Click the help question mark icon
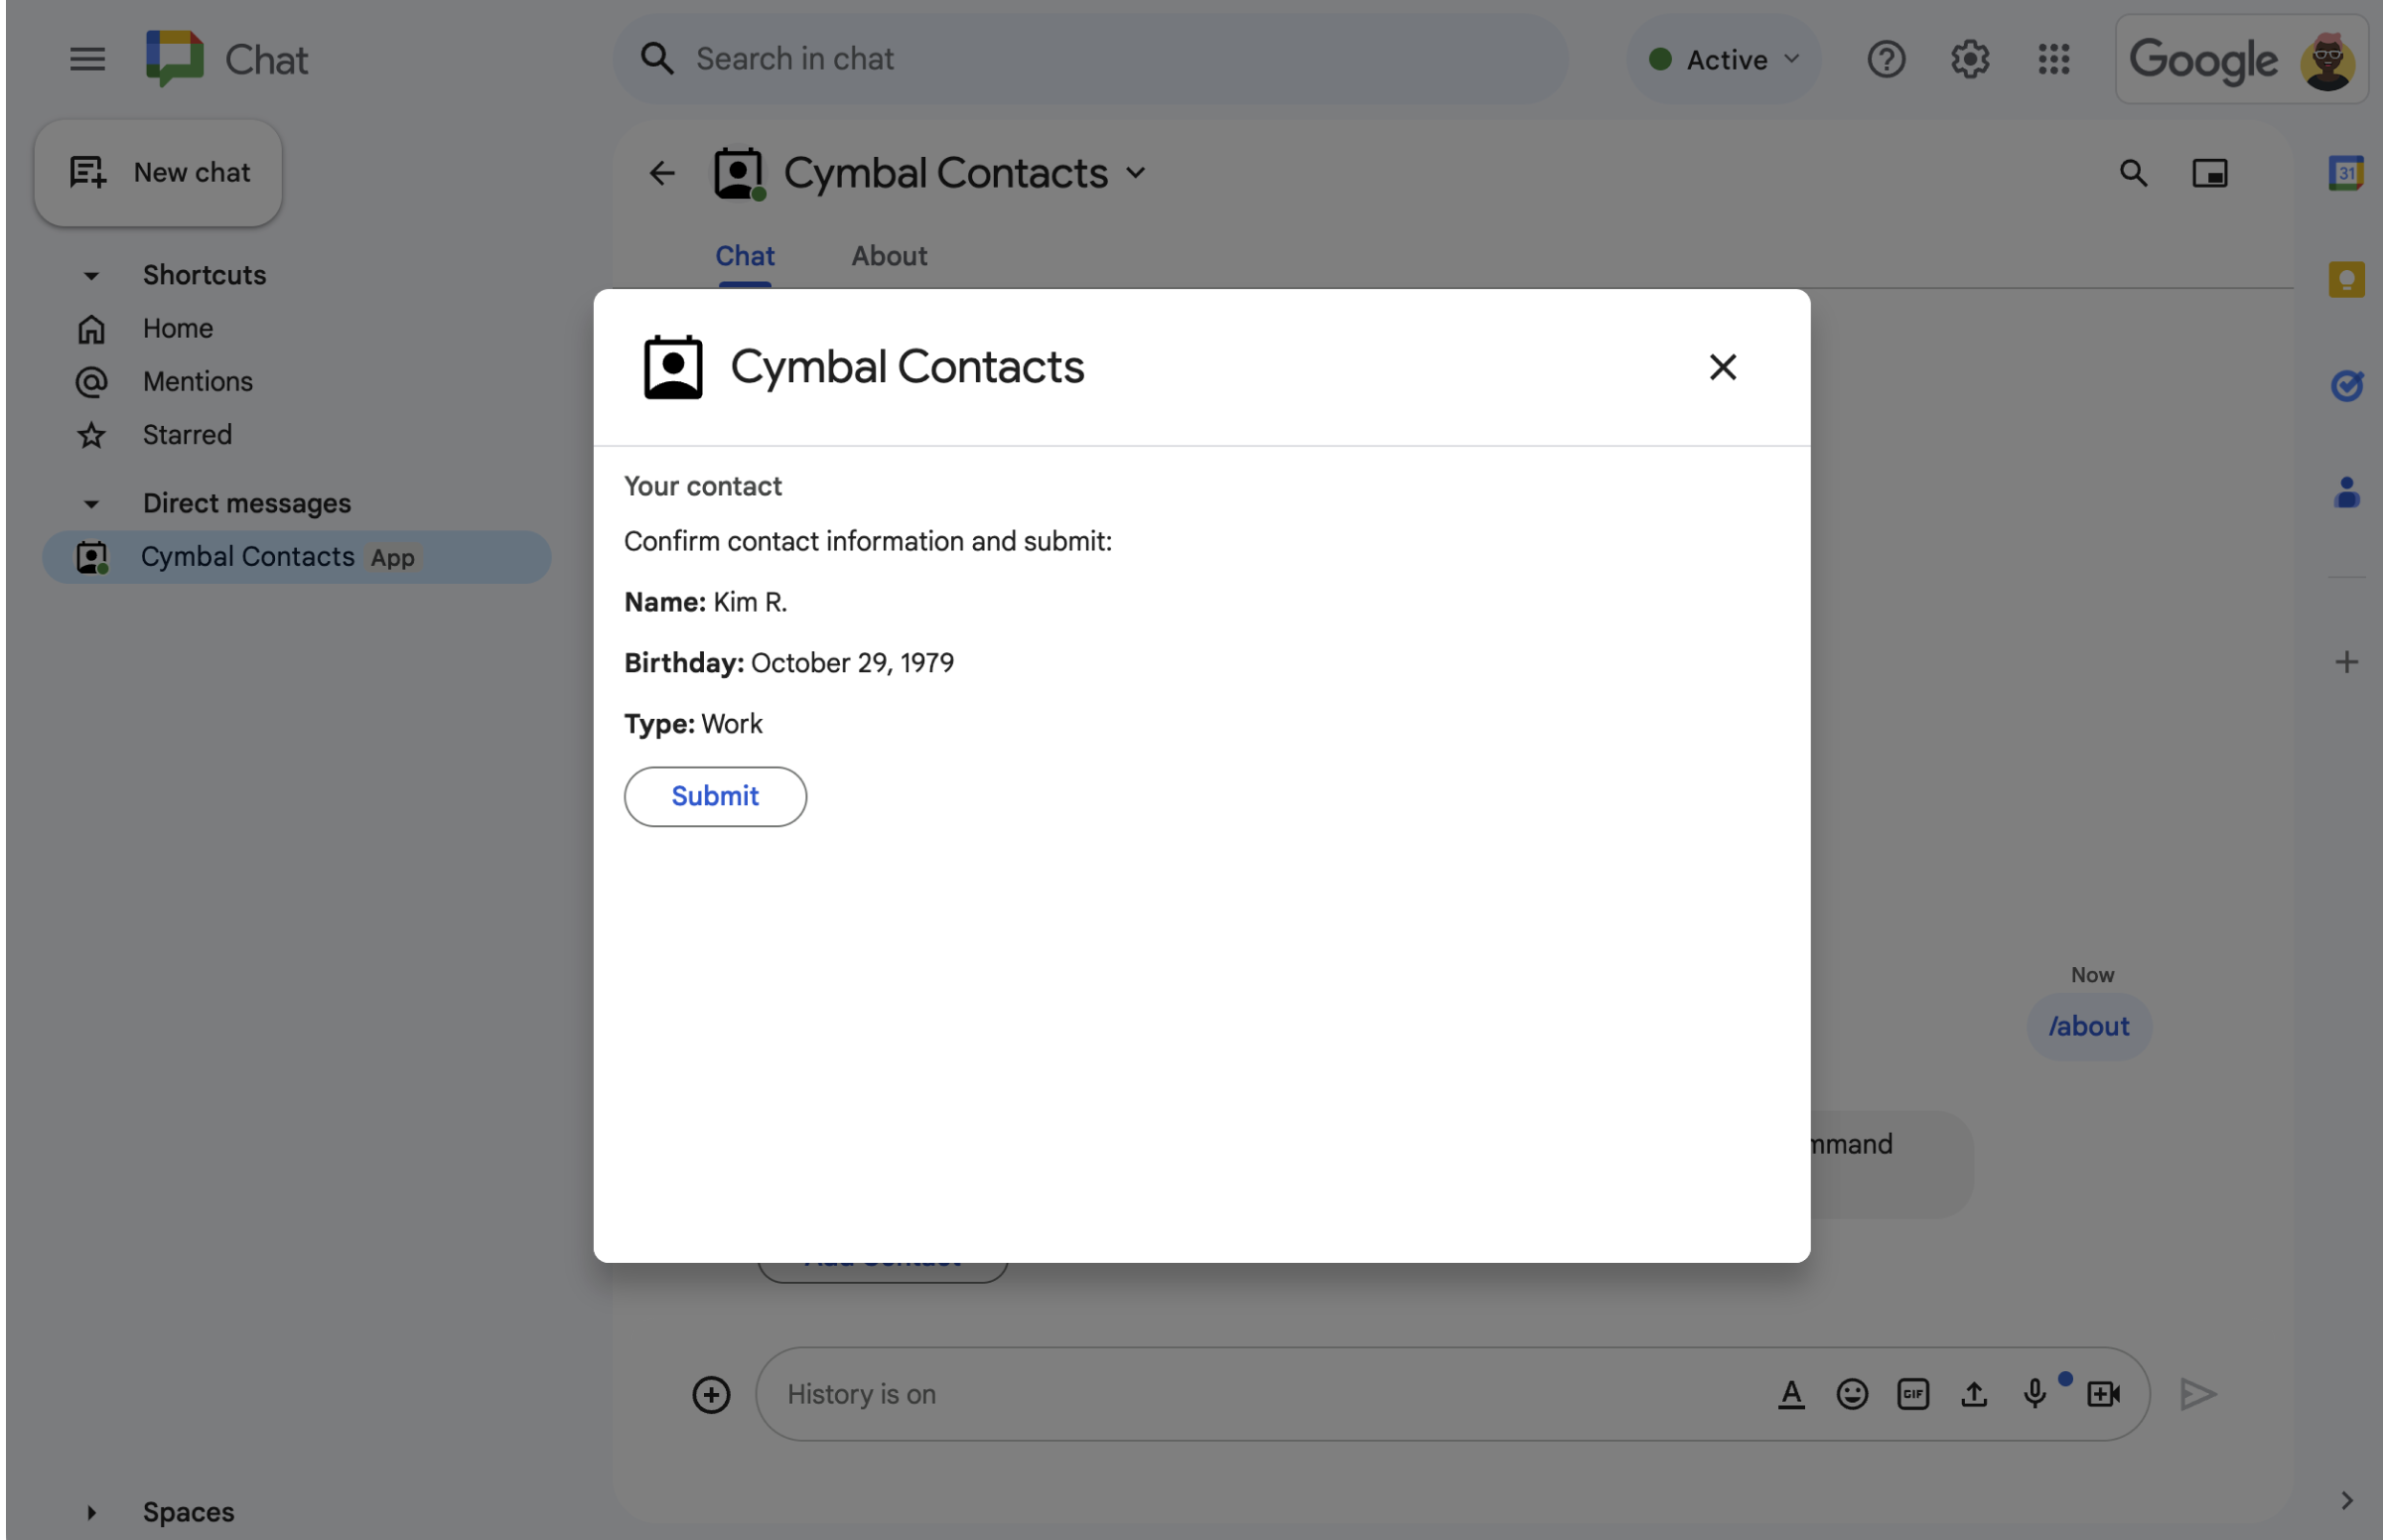This screenshot has width=2383, height=1540. coord(1885,58)
